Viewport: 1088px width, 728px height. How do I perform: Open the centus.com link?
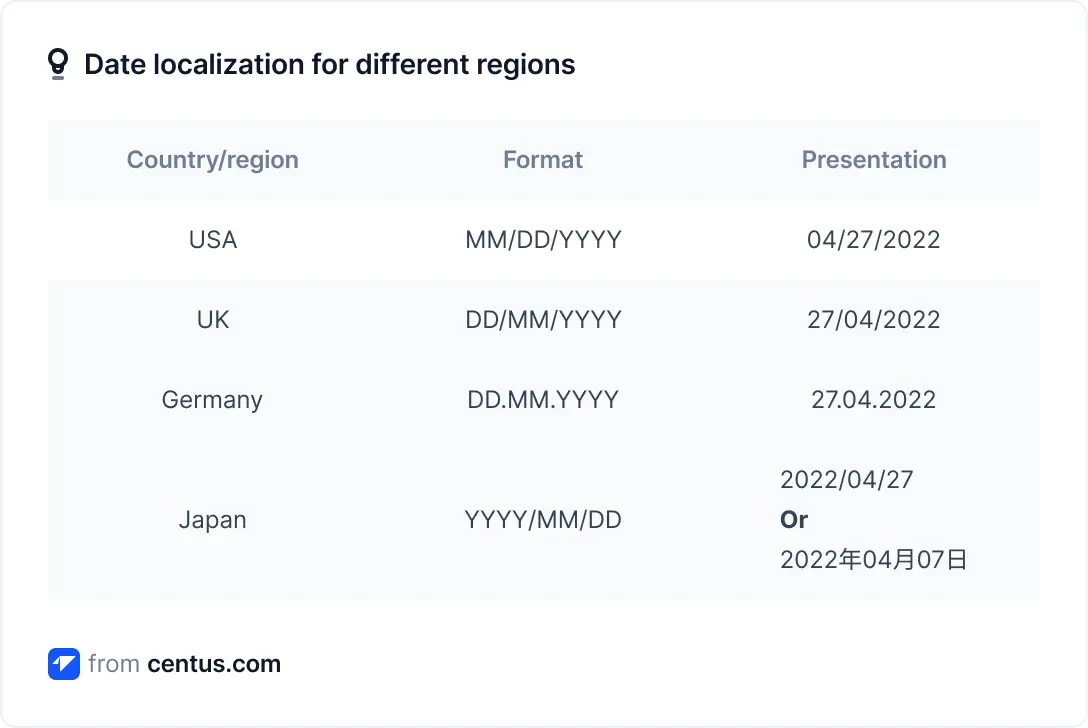(214, 664)
